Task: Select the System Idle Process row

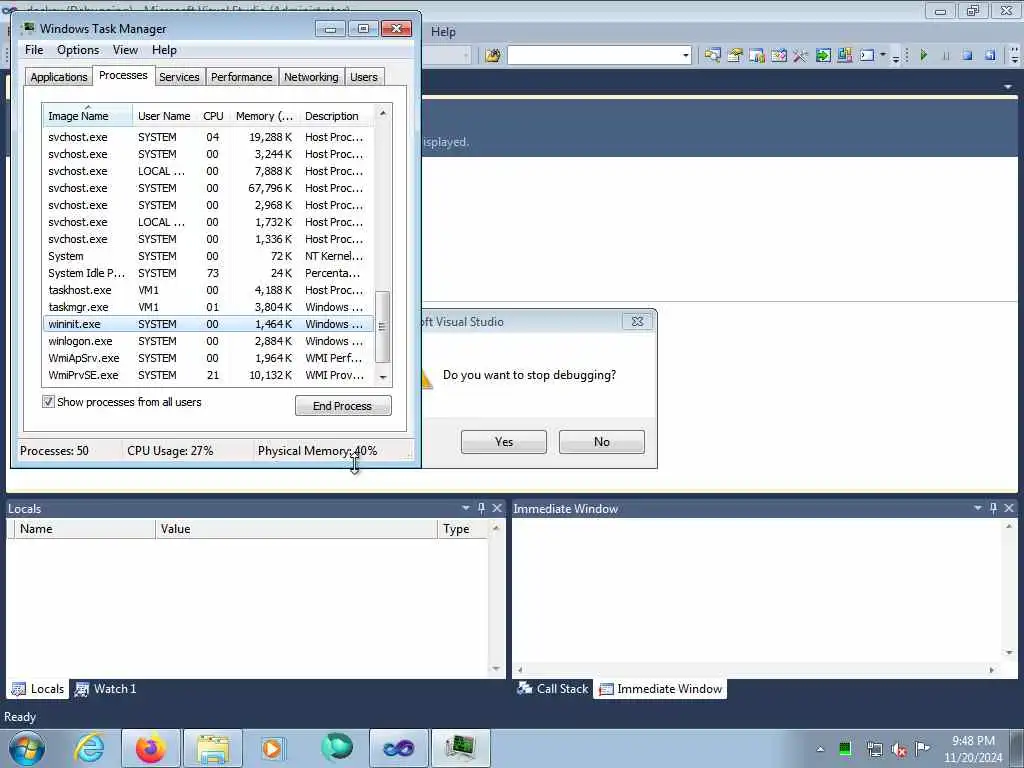Action: (208, 273)
